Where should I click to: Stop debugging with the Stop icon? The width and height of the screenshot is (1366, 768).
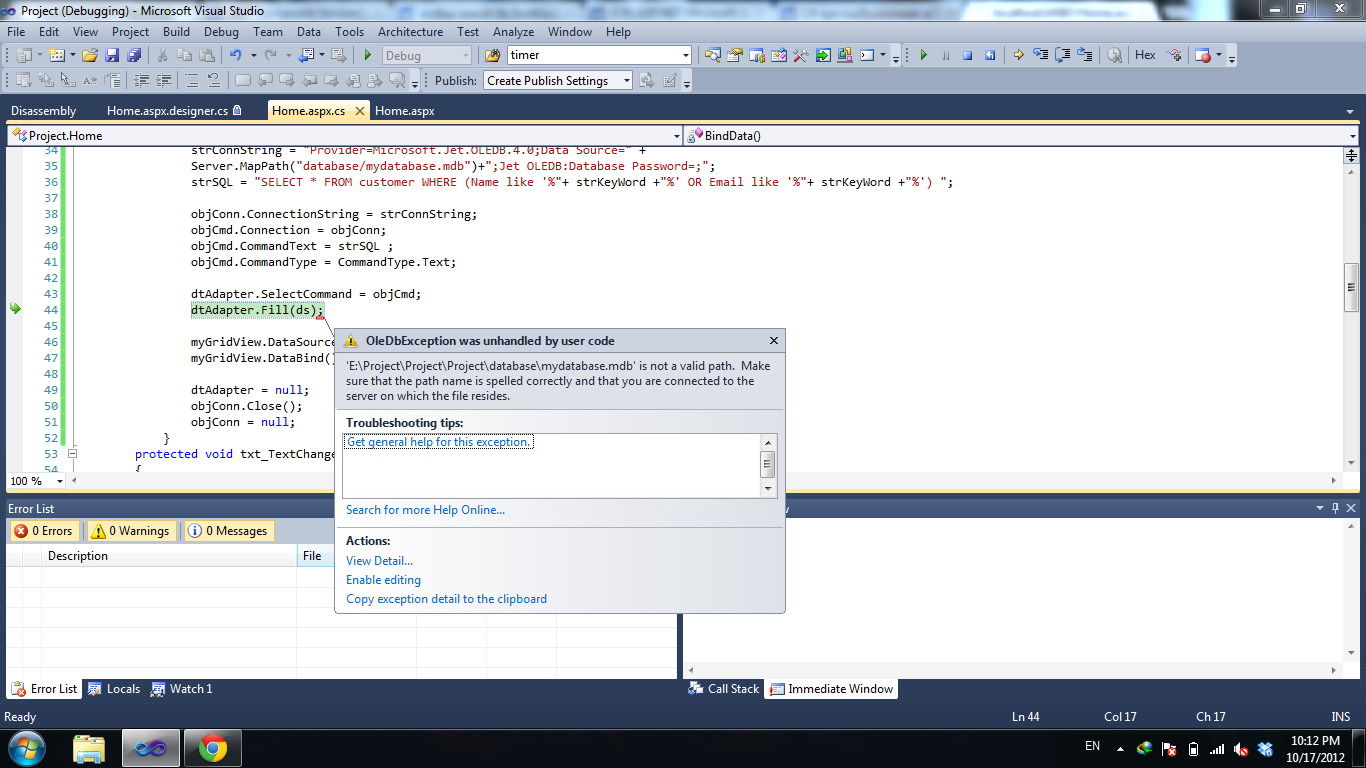point(967,56)
